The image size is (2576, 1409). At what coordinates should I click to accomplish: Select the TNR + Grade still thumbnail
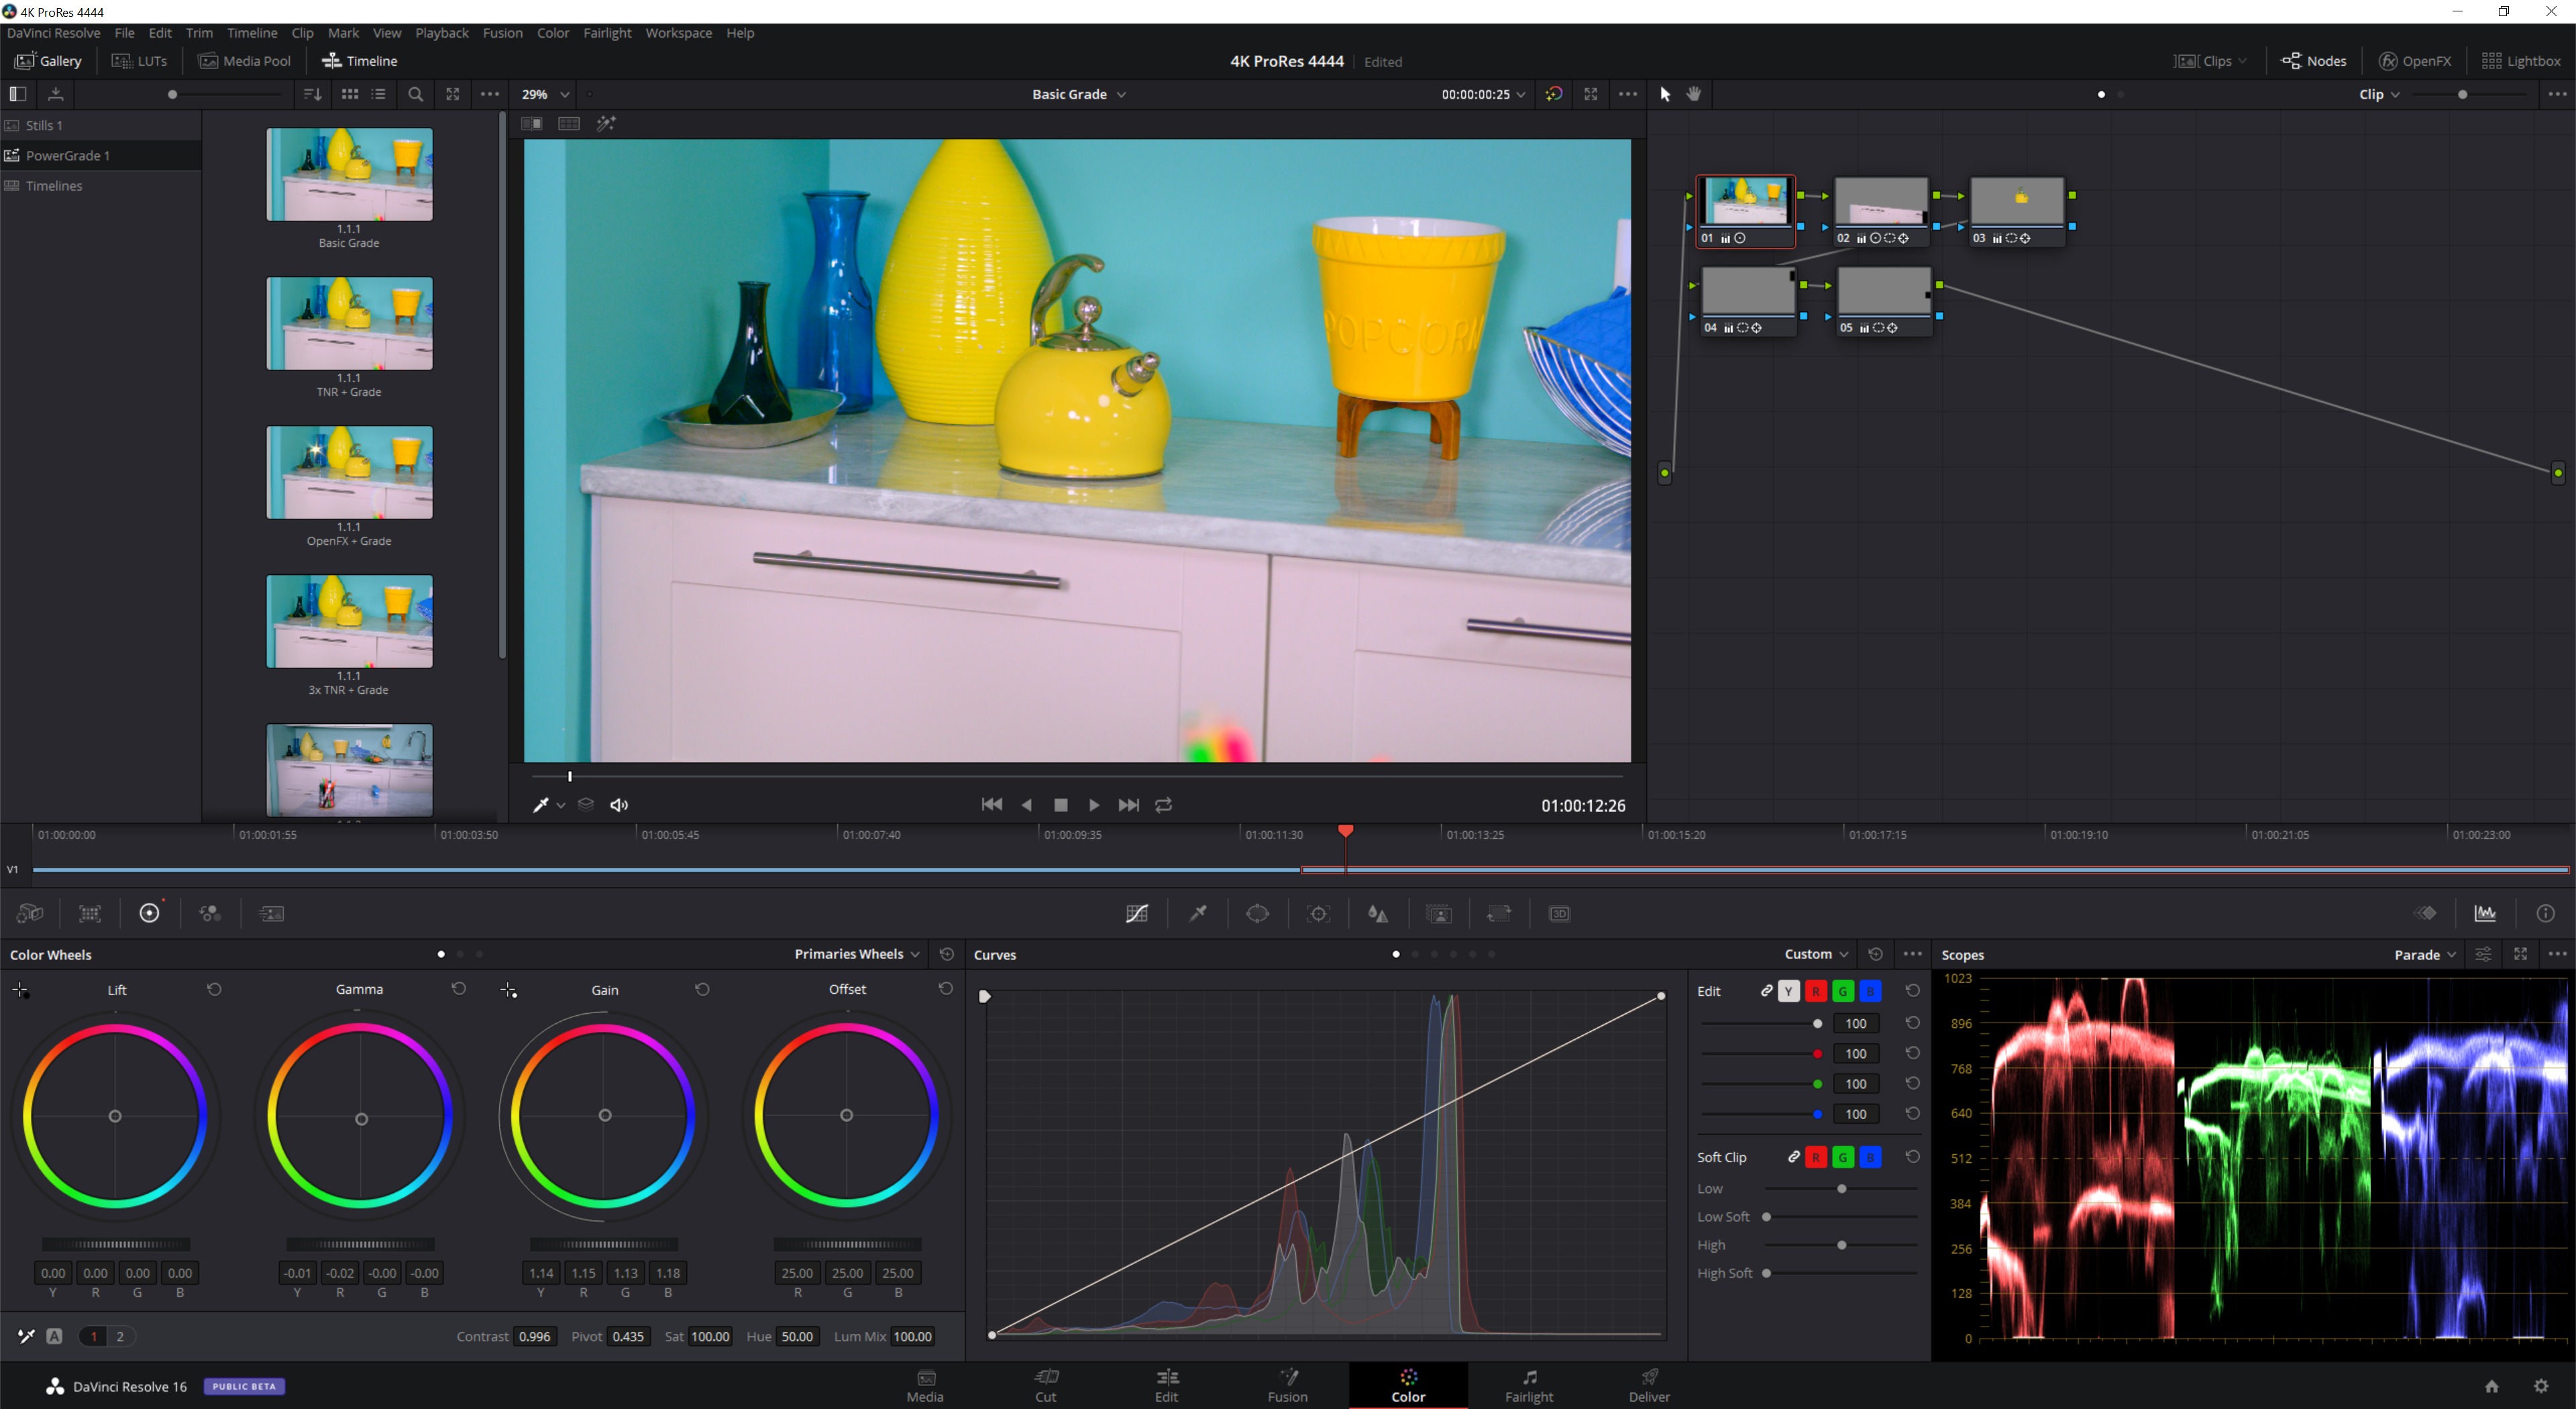point(349,324)
